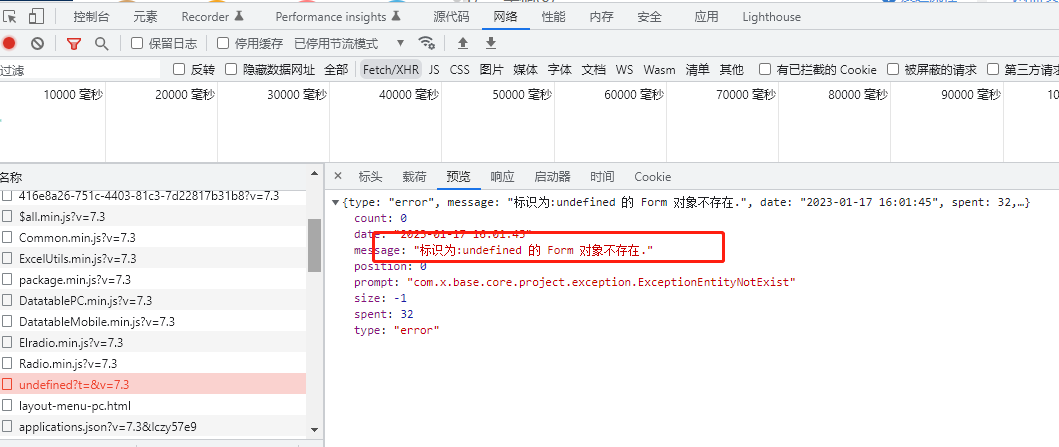1059x447 pixels.
Task: Tick the 第三方请求 checkbox
Action: pyautogui.click(x=993, y=69)
